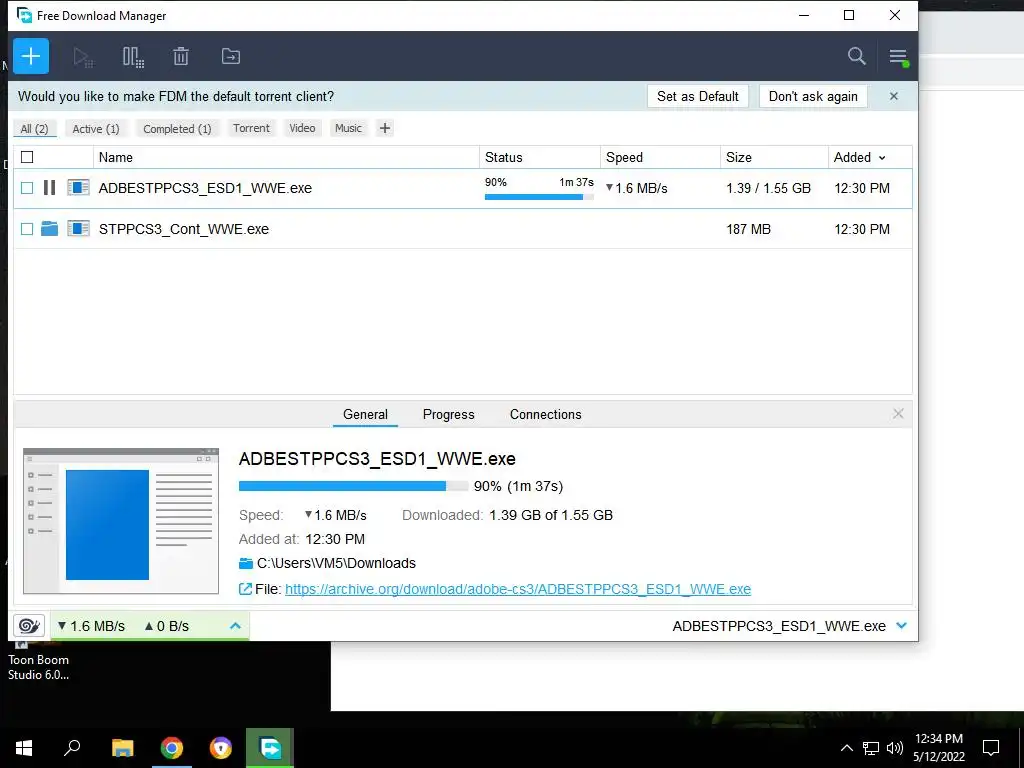
Task: Select STPPCS3_Cont_WWE.exe file name
Action: click(184, 229)
